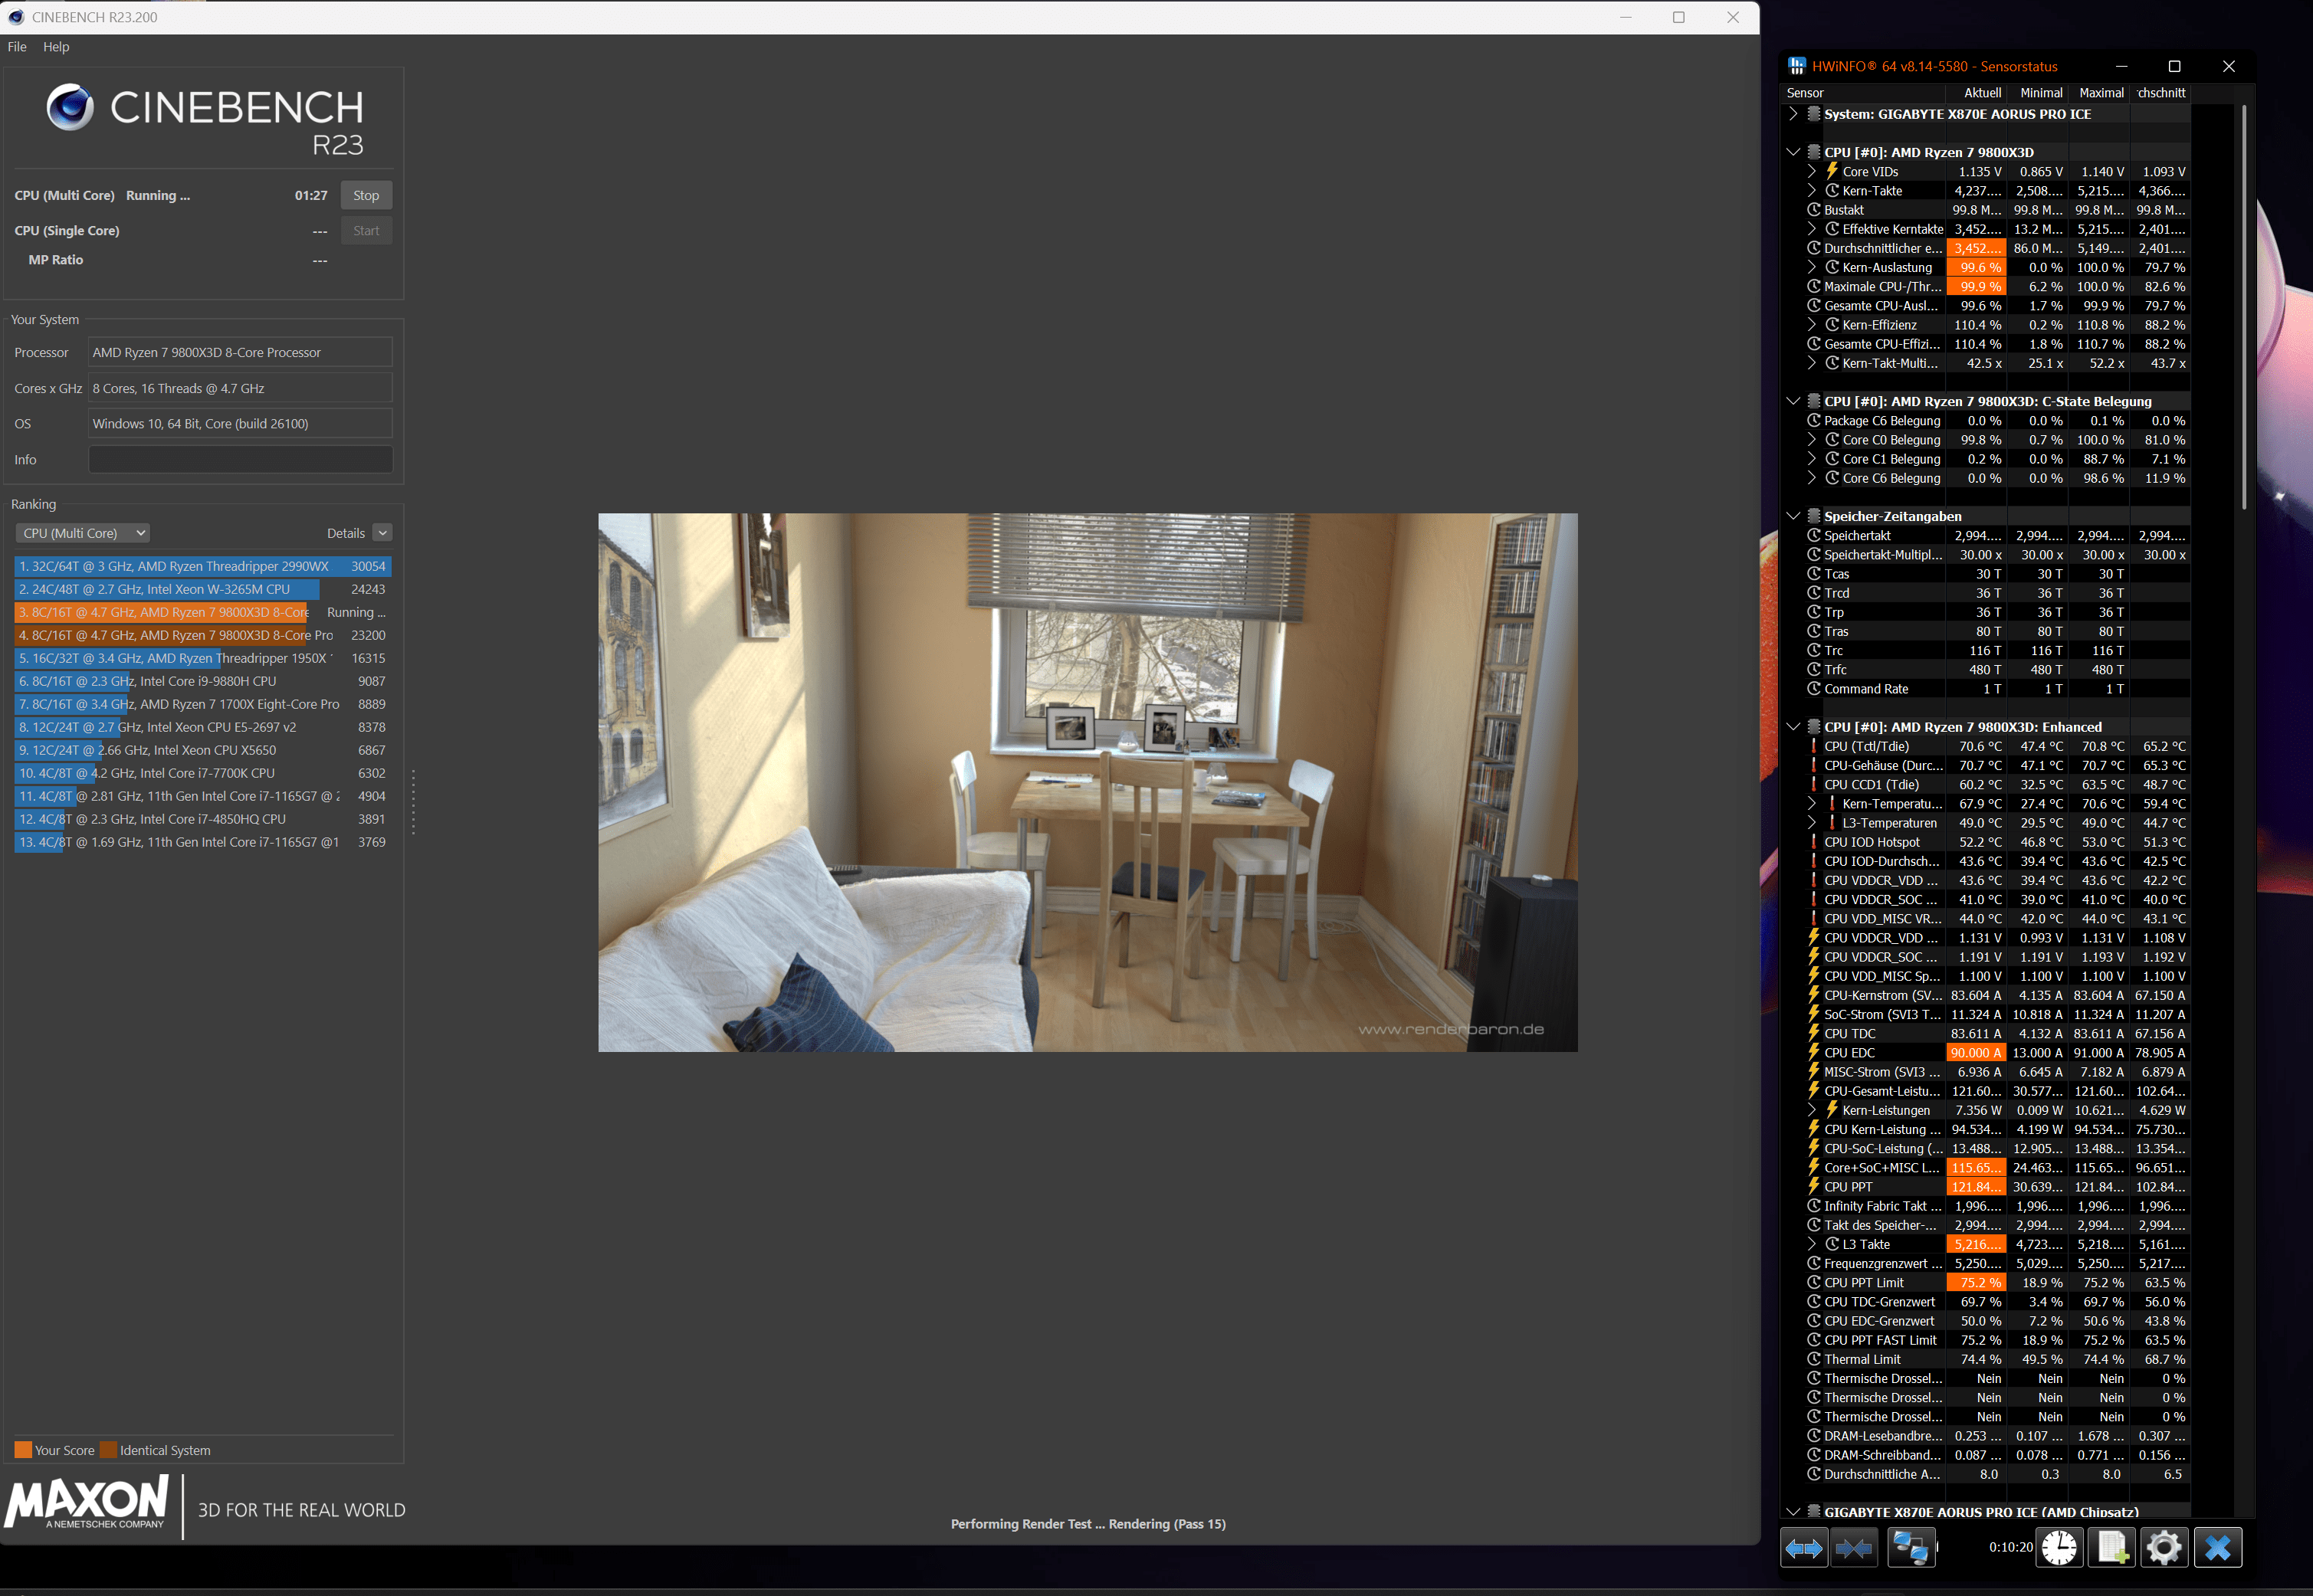
Task: Click clock icon beside Package C6 Belegung
Action: click(x=1814, y=420)
